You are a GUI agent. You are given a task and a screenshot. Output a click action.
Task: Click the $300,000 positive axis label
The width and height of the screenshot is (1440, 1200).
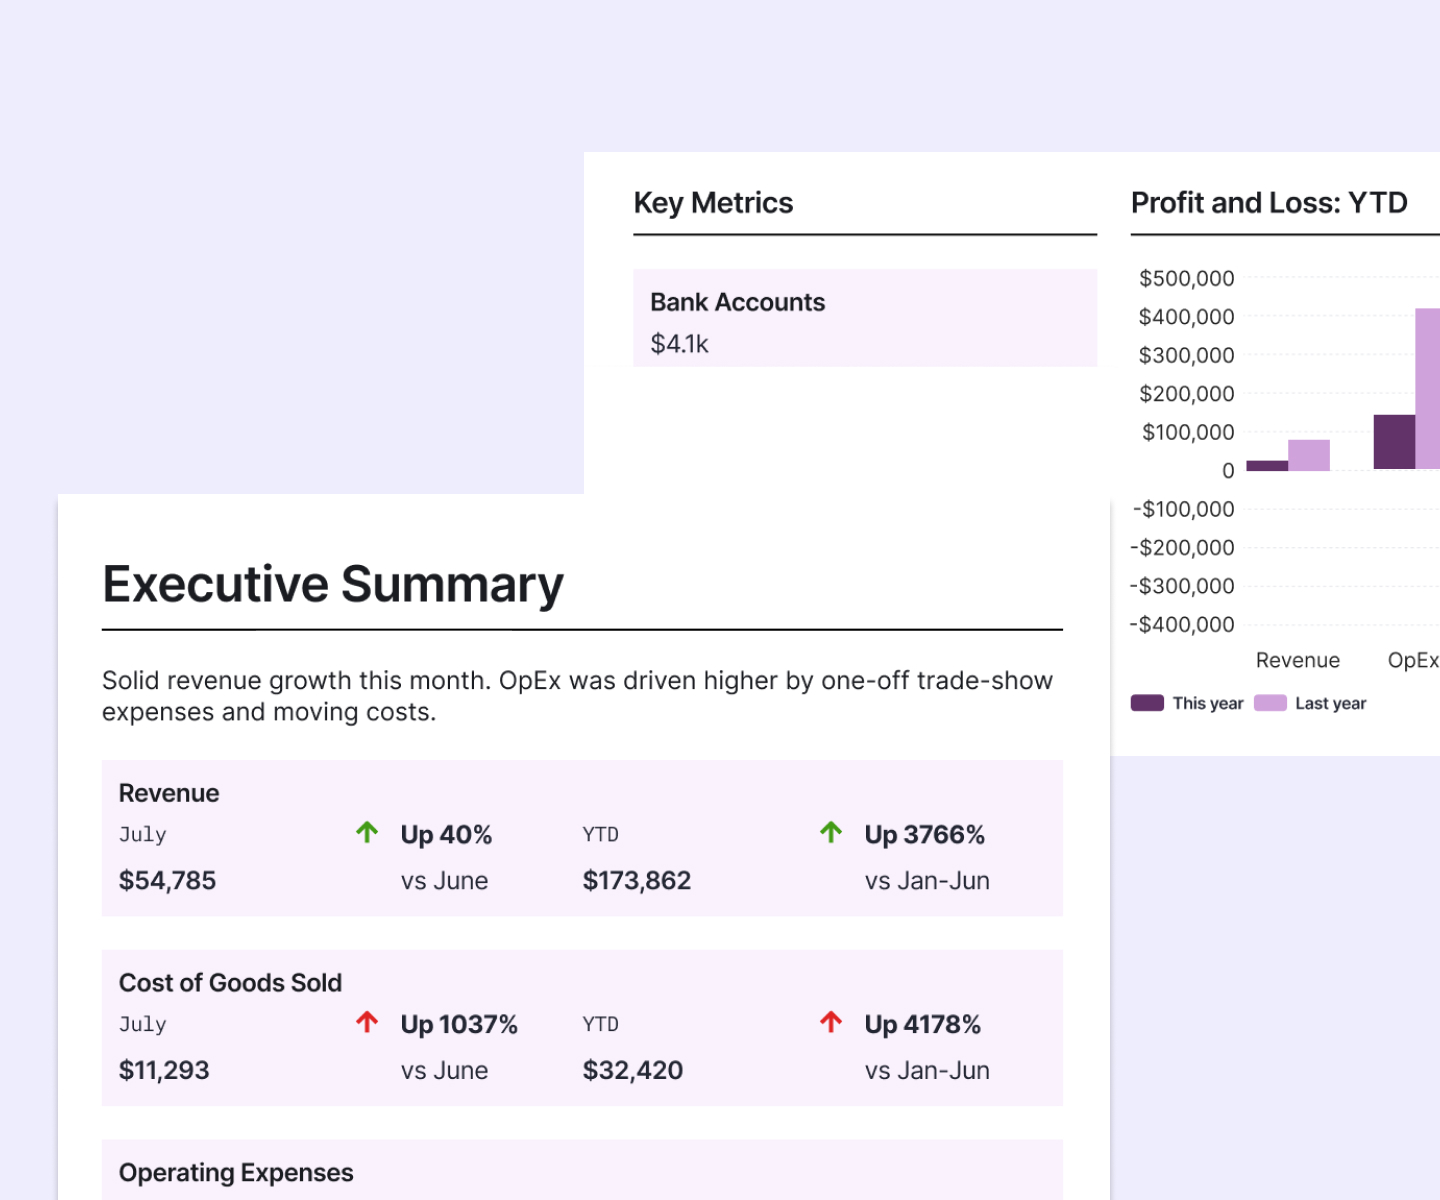click(1187, 355)
